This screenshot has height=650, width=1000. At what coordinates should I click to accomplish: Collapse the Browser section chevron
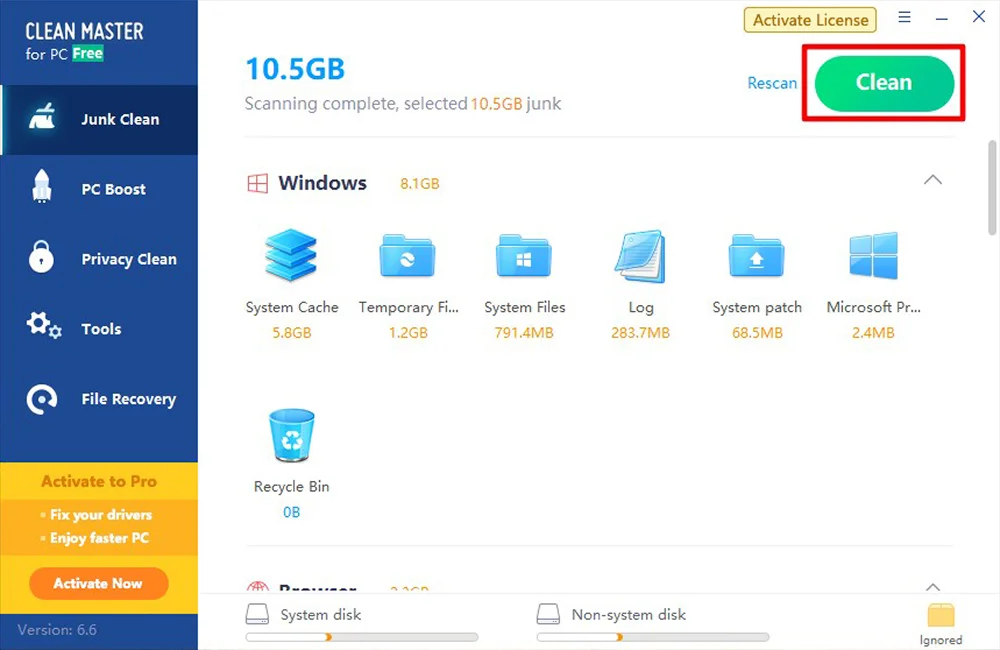(x=932, y=587)
